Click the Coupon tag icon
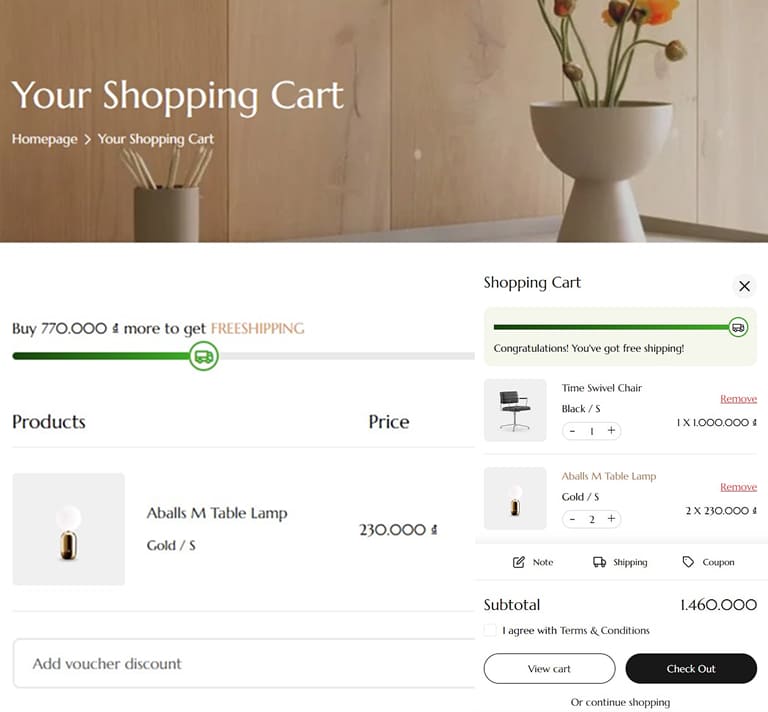Viewport: 768px width, 712px height. click(x=688, y=562)
